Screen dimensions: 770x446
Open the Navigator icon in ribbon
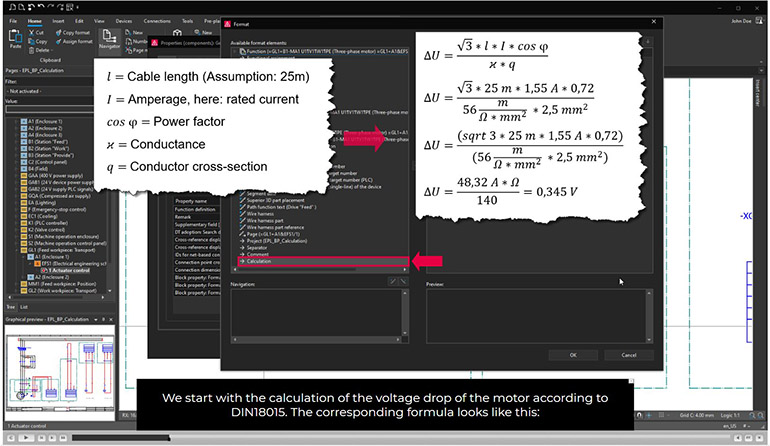click(109, 38)
